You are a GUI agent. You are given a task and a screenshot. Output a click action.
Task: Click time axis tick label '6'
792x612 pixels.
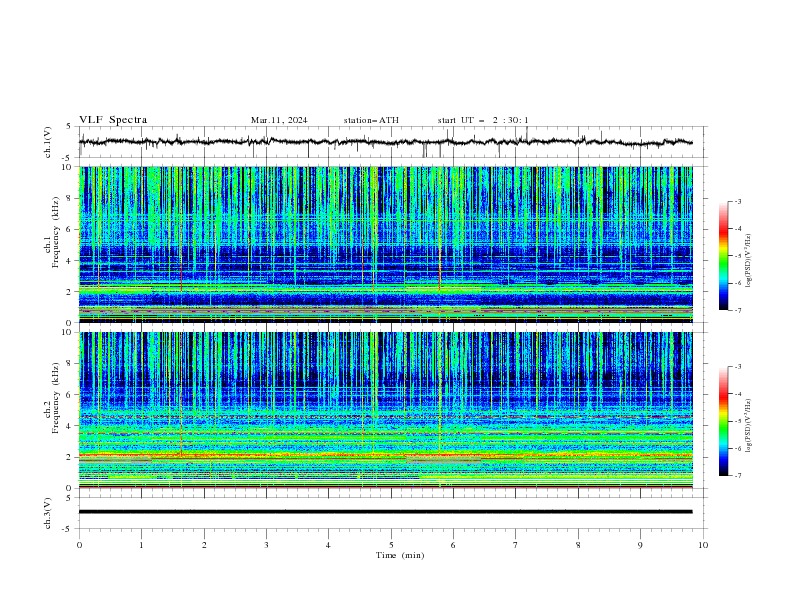click(453, 545)
